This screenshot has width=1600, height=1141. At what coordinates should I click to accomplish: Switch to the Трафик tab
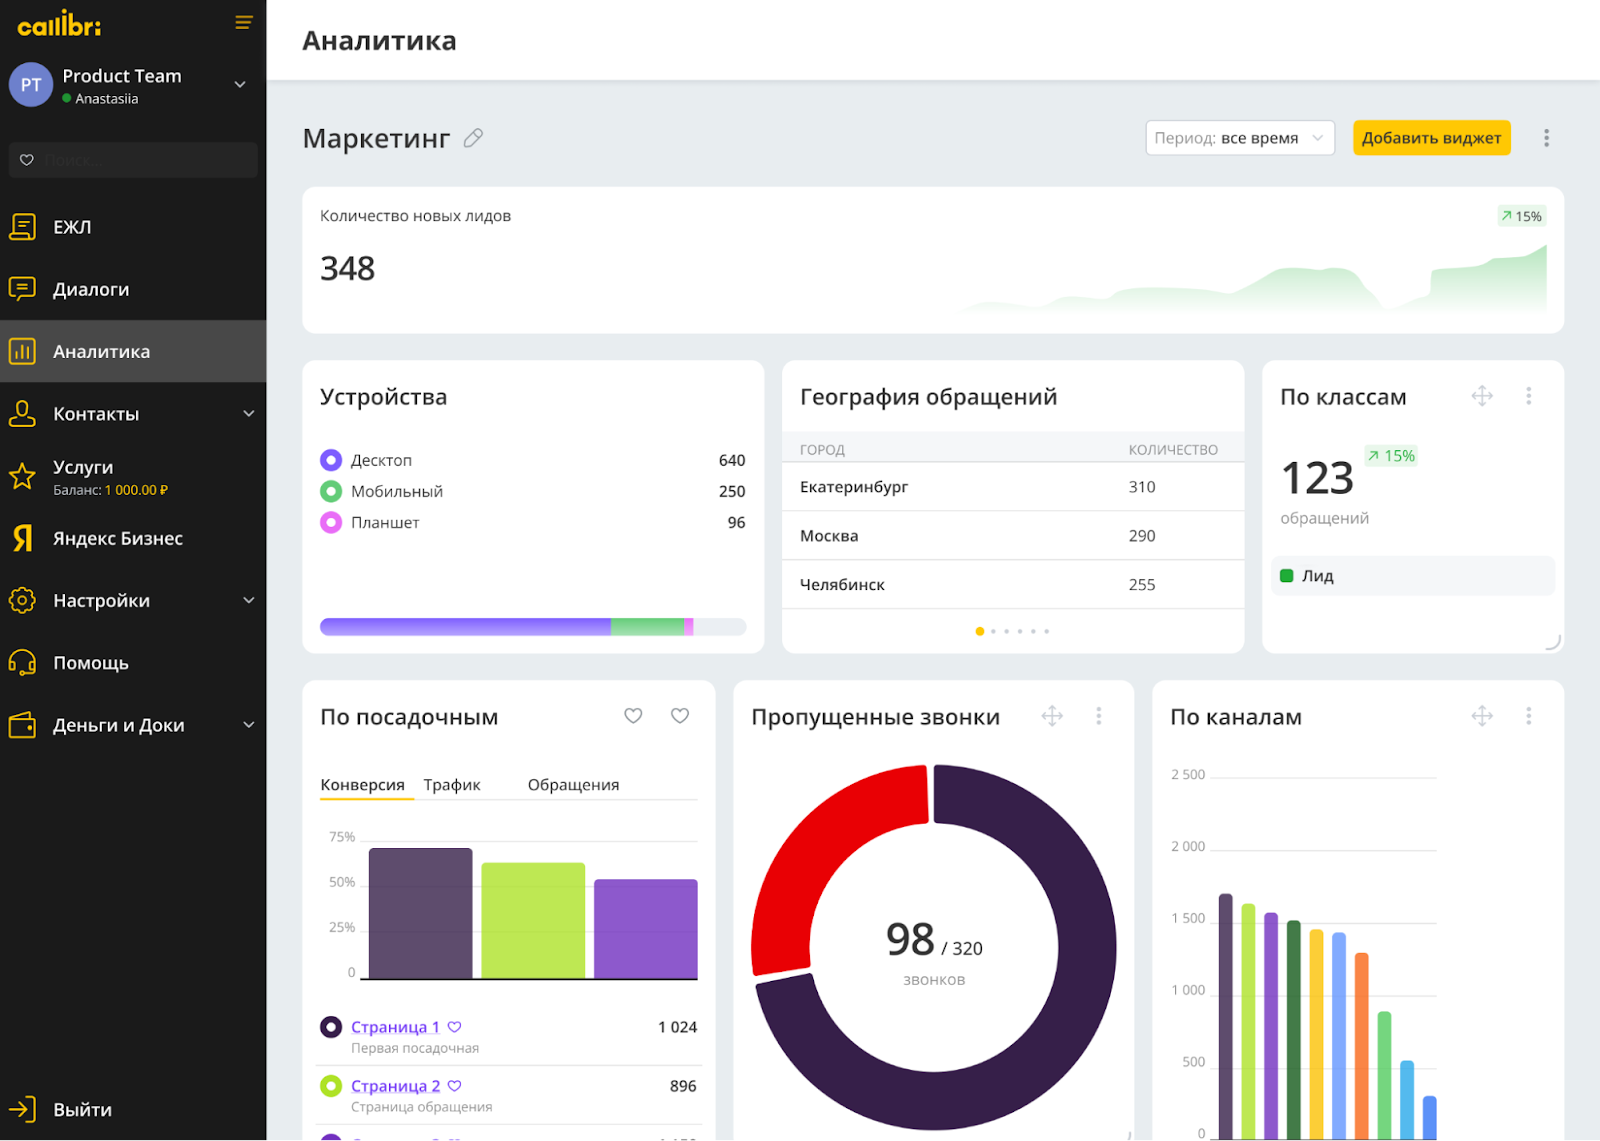click(451, 785)
